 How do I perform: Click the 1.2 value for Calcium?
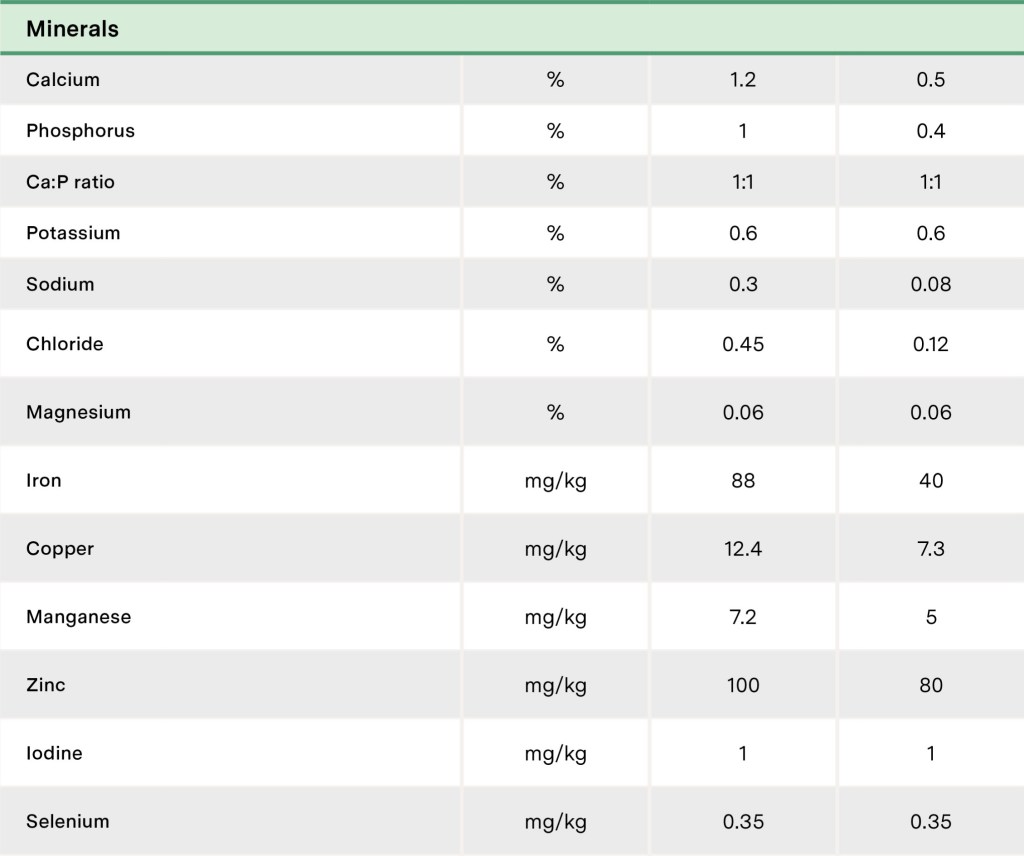[x=743, y=79]
